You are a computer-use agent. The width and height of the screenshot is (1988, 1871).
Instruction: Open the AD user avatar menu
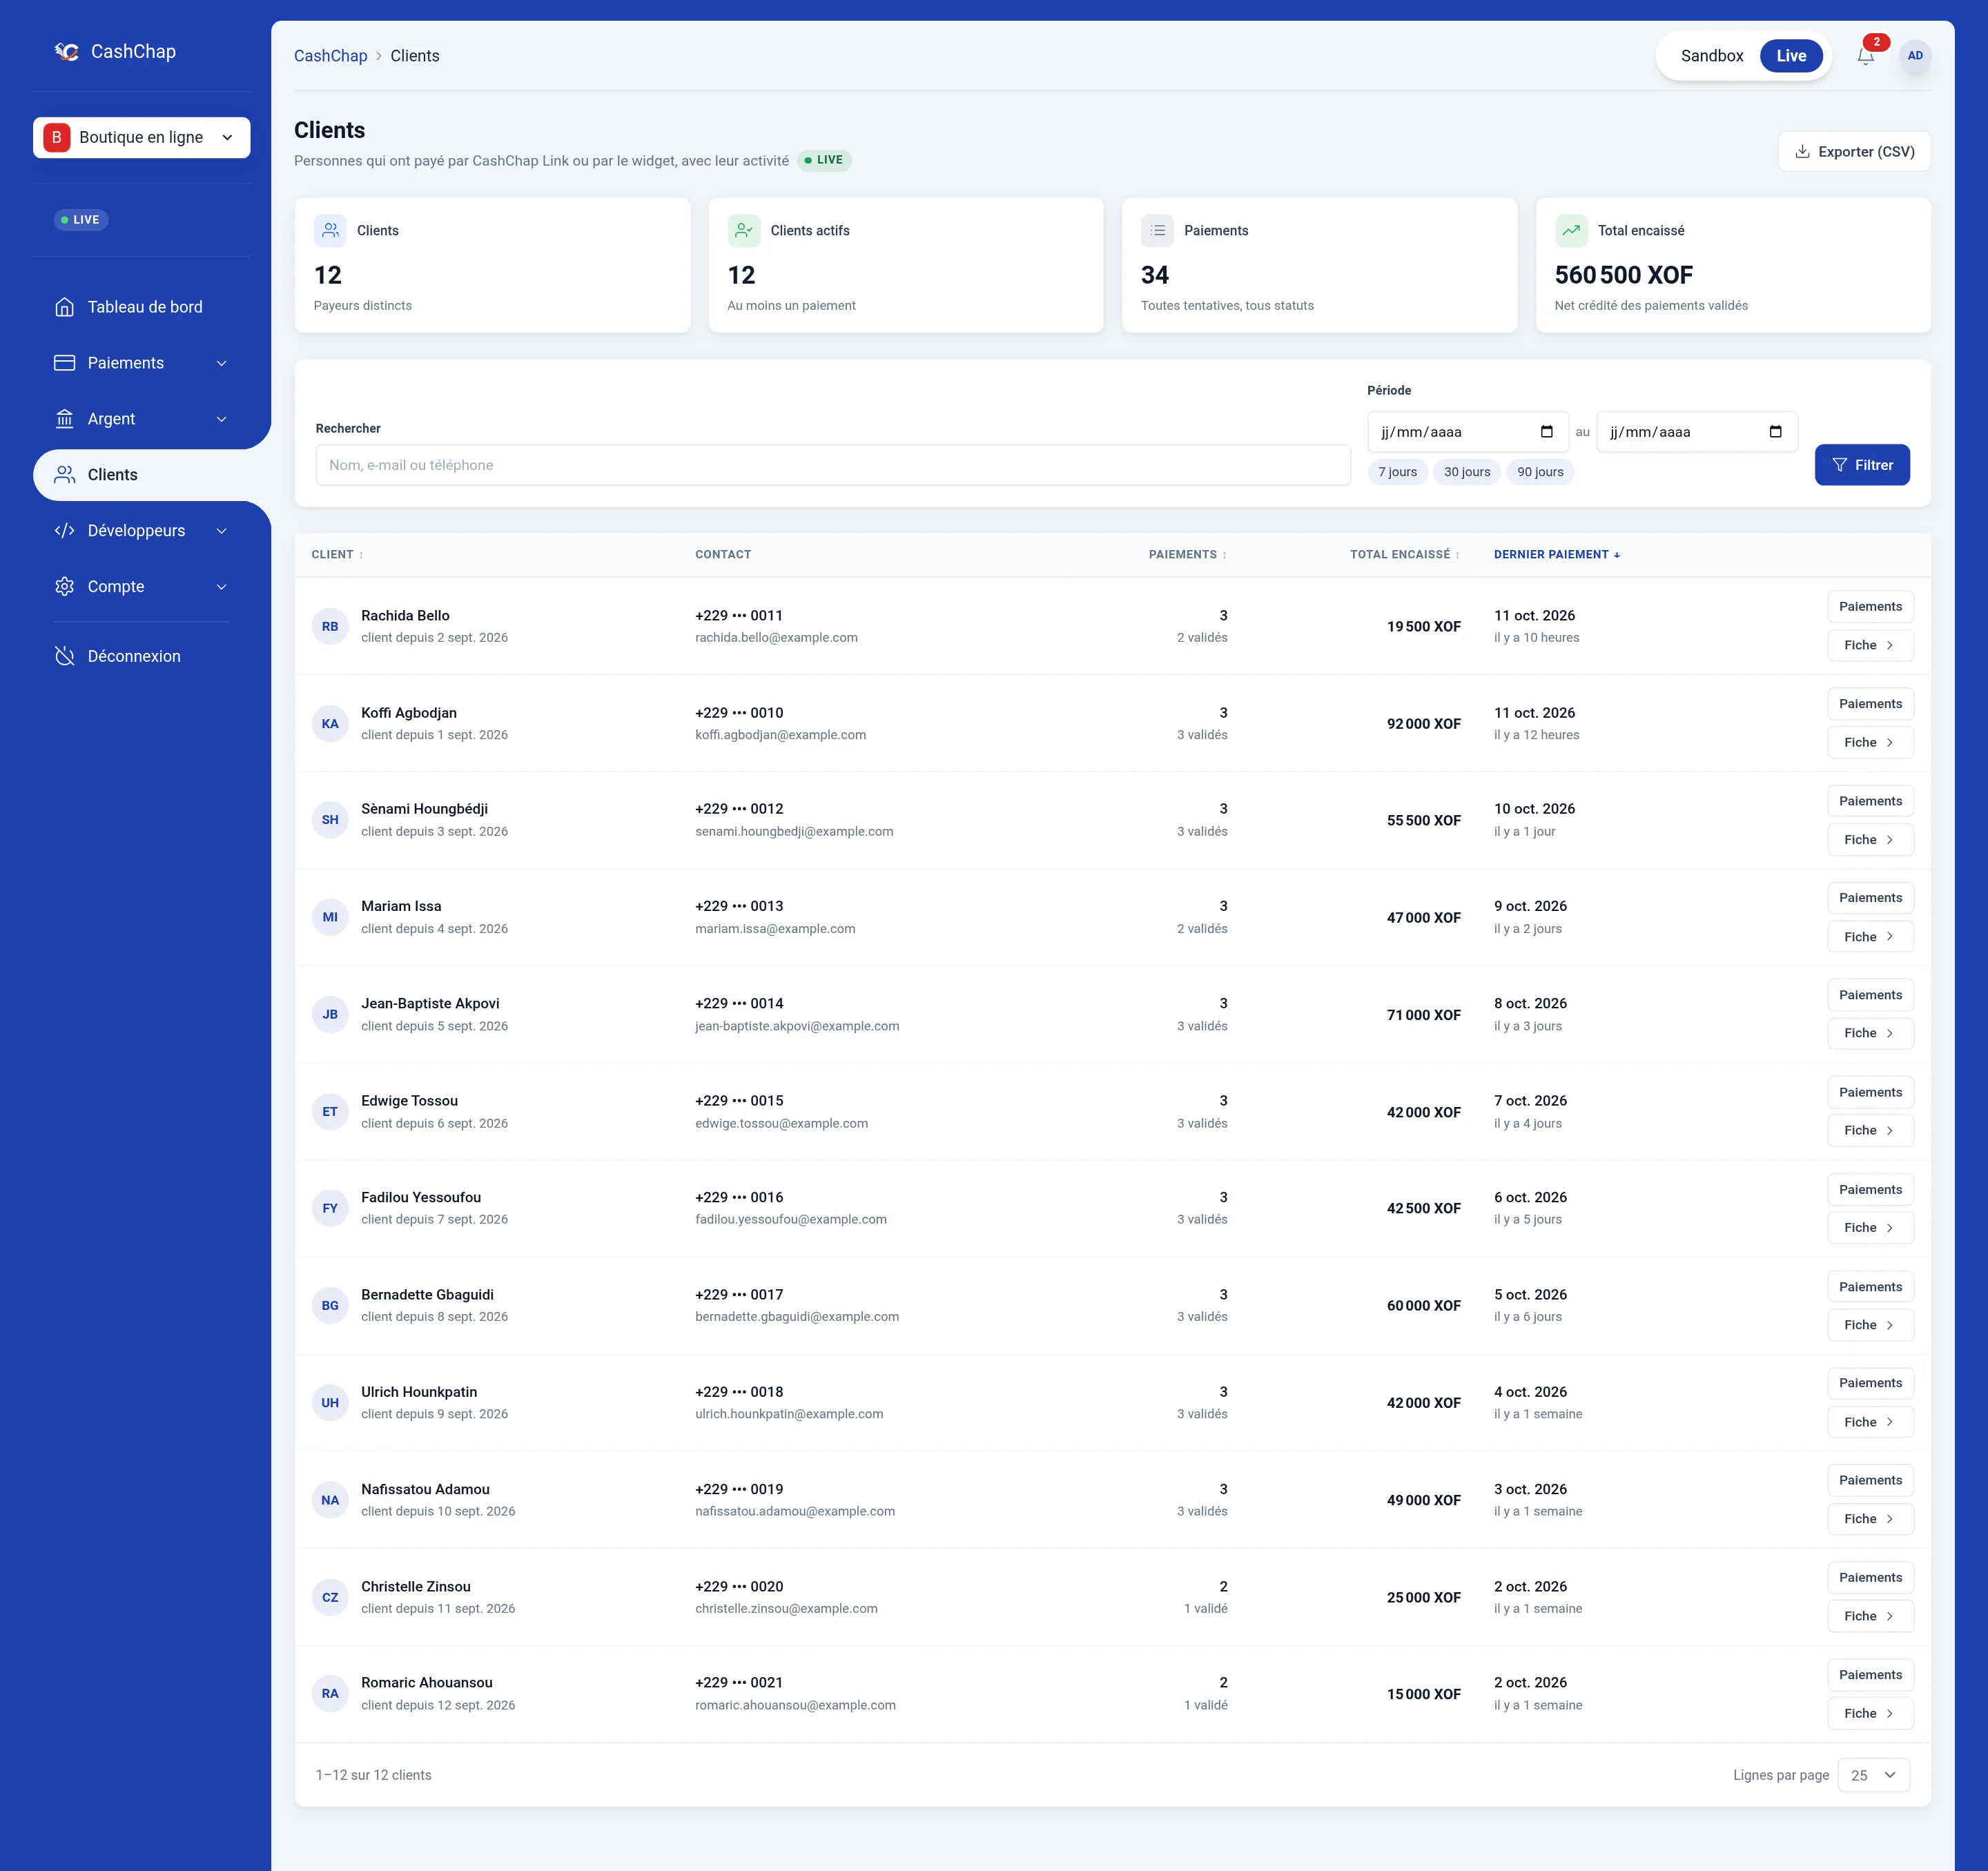point(1915,56)
